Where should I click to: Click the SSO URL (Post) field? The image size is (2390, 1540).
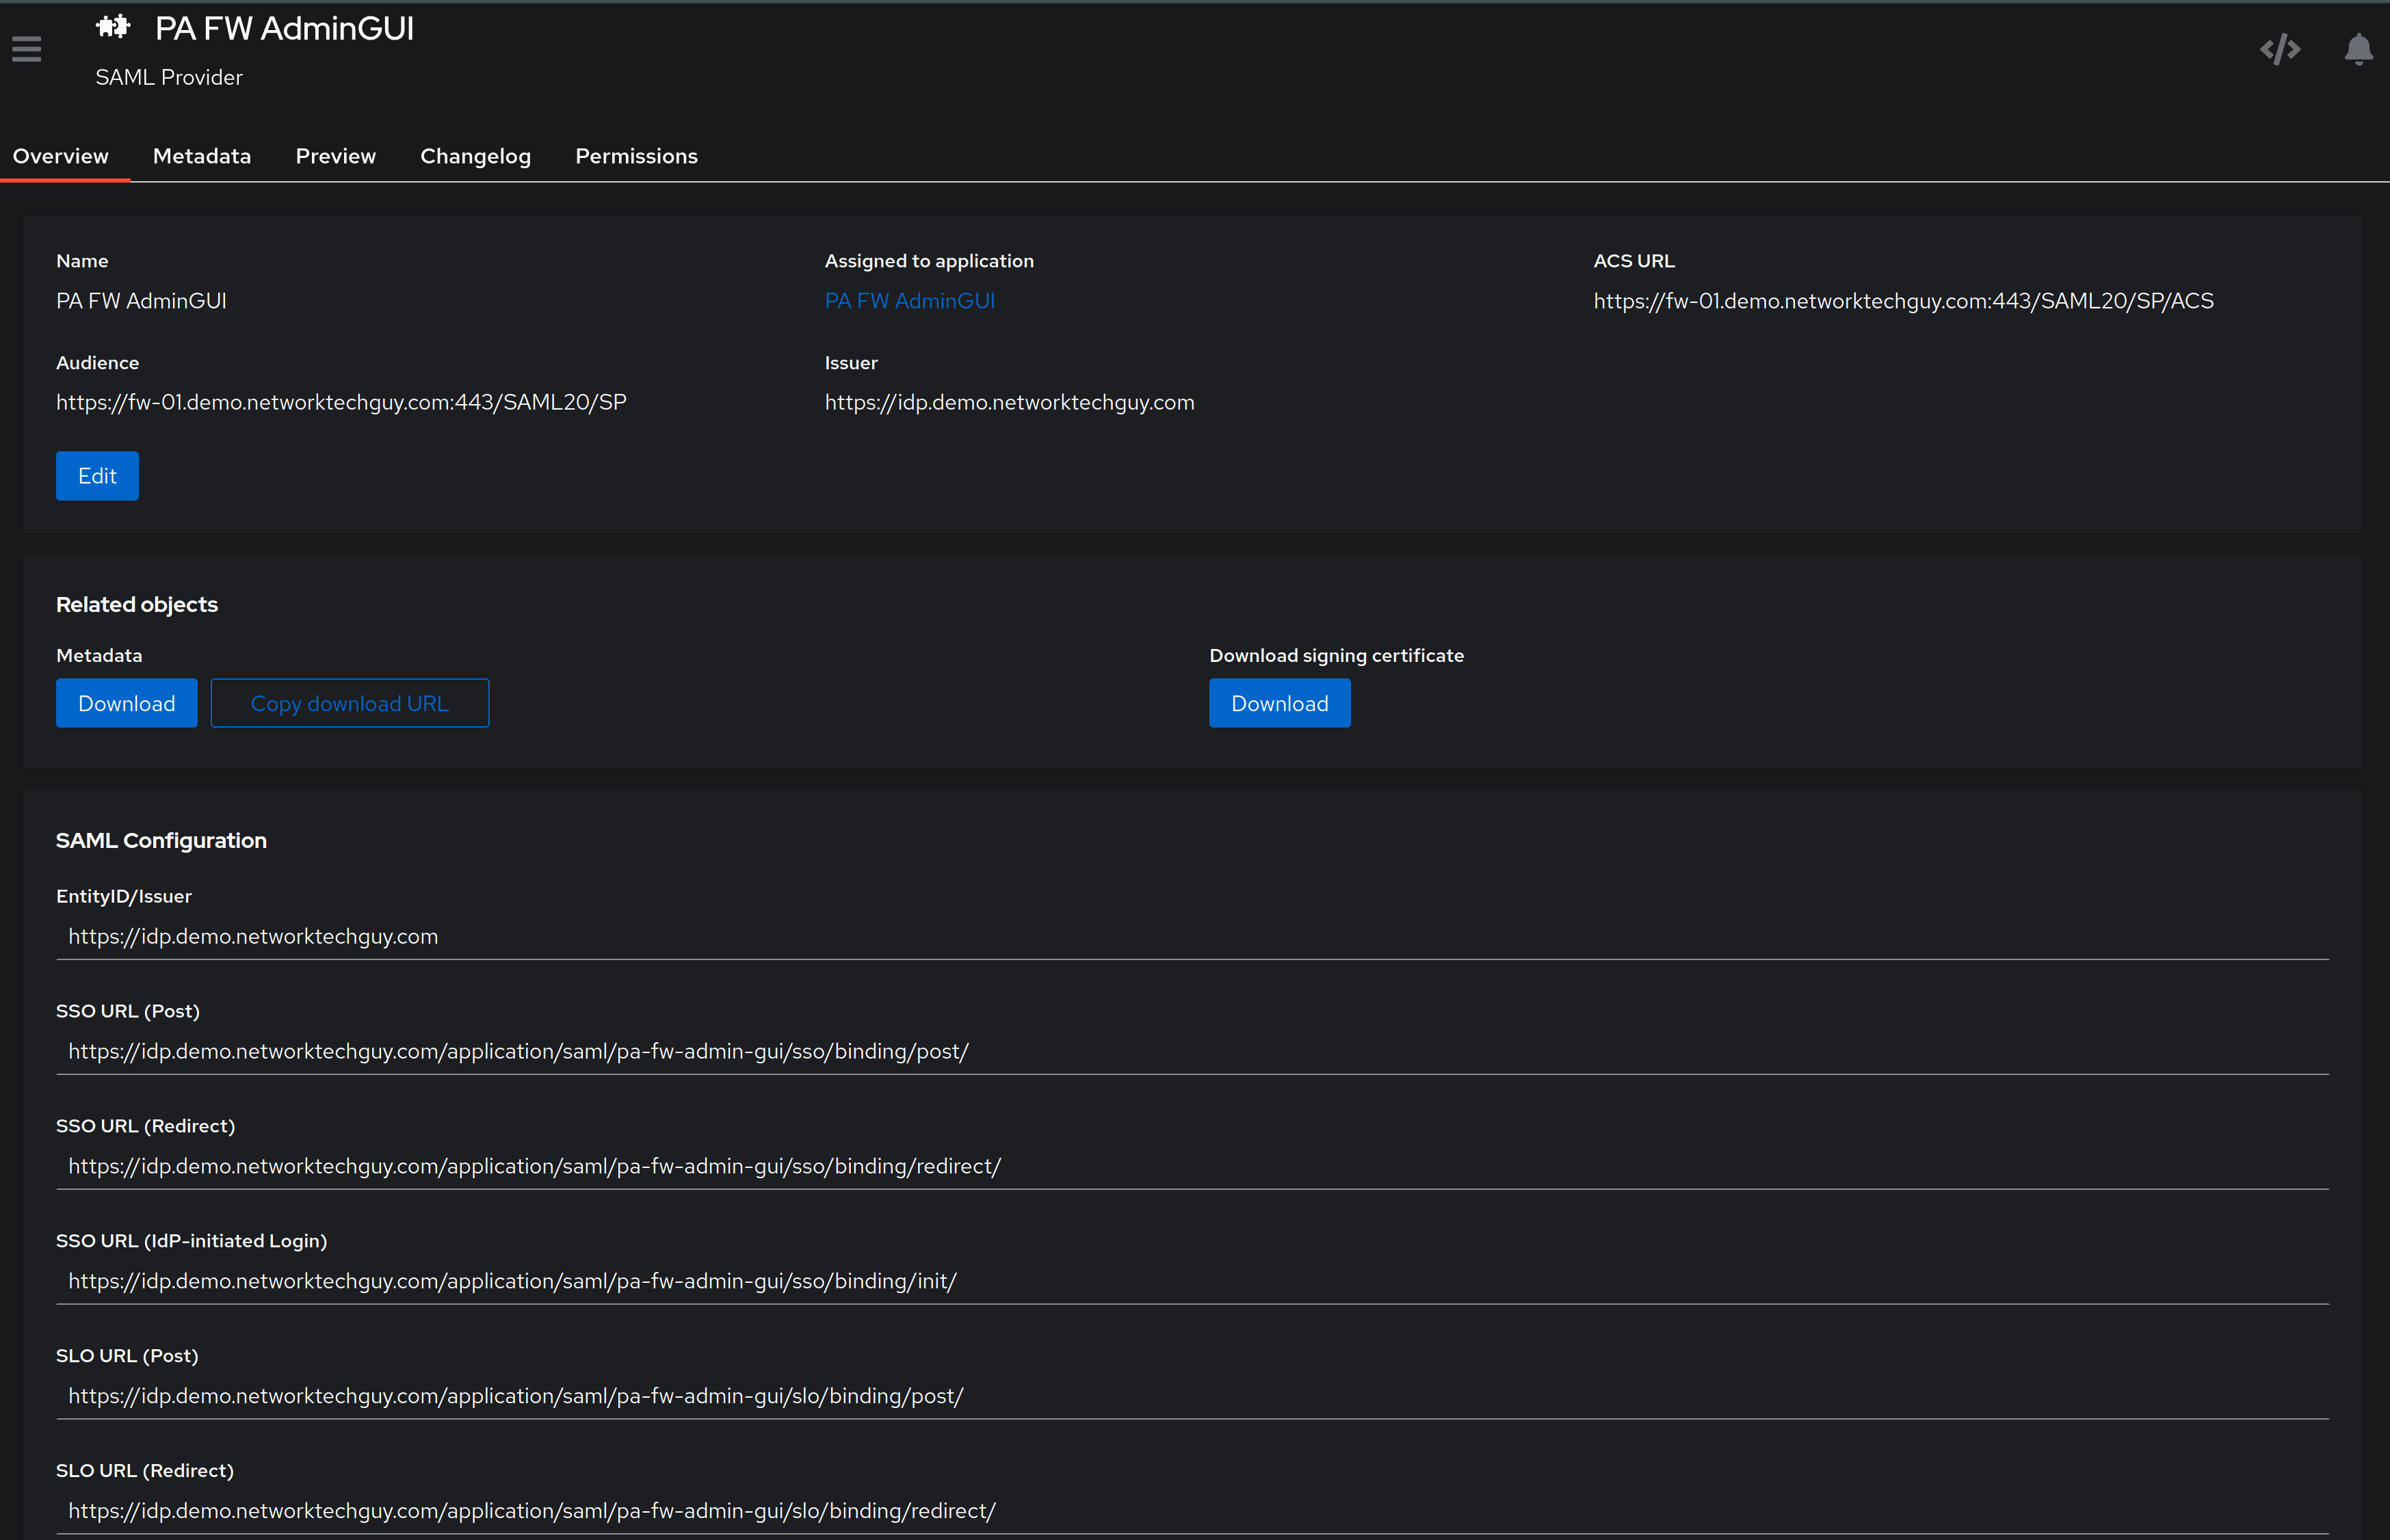click(1193, 1052)
